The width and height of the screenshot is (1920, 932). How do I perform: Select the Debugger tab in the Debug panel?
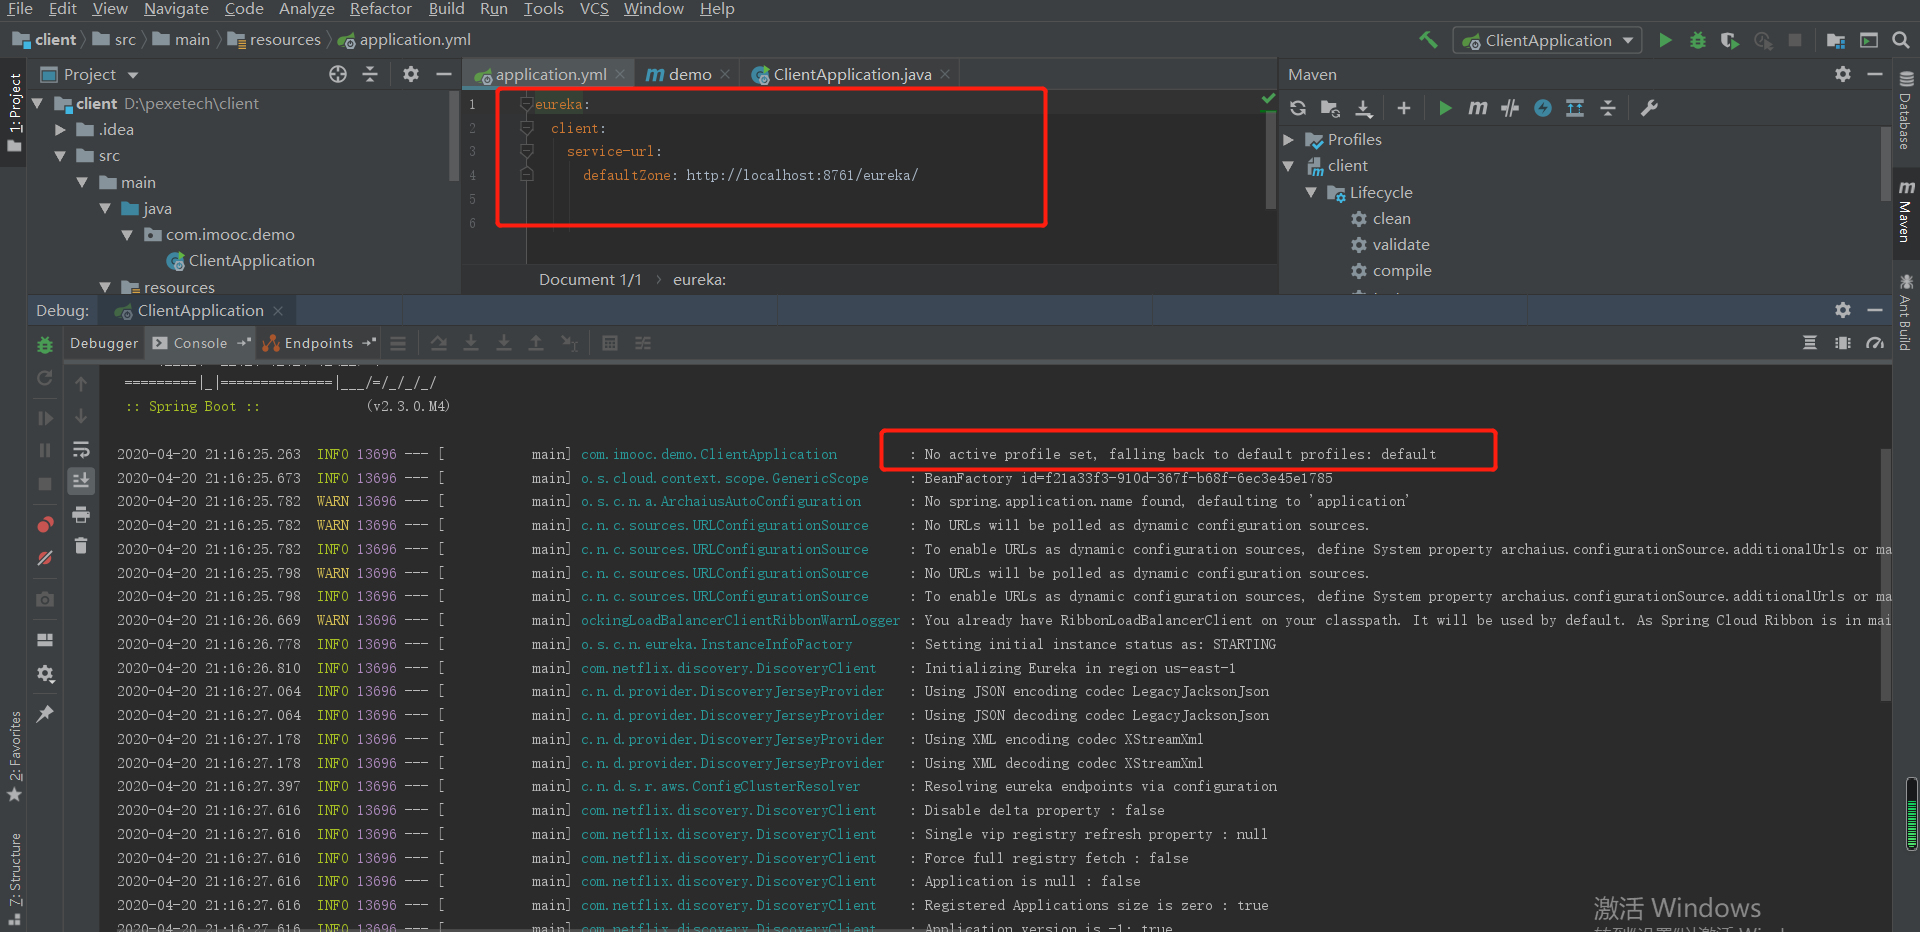coord(104,343)
